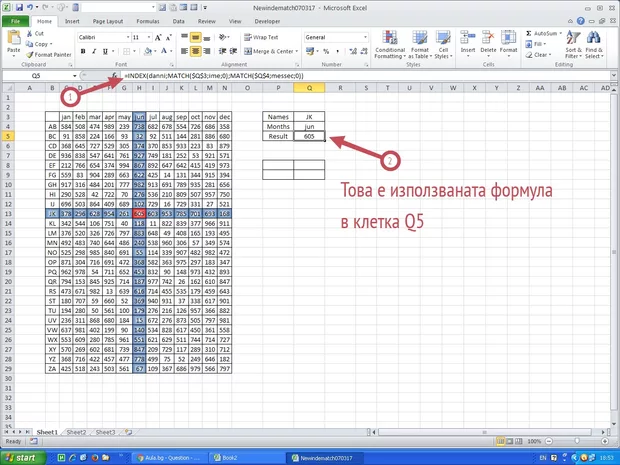The height and width of the screenshot is (465, 620).
Task: Toggle Bold formatting
Action: tap(83, 51)
